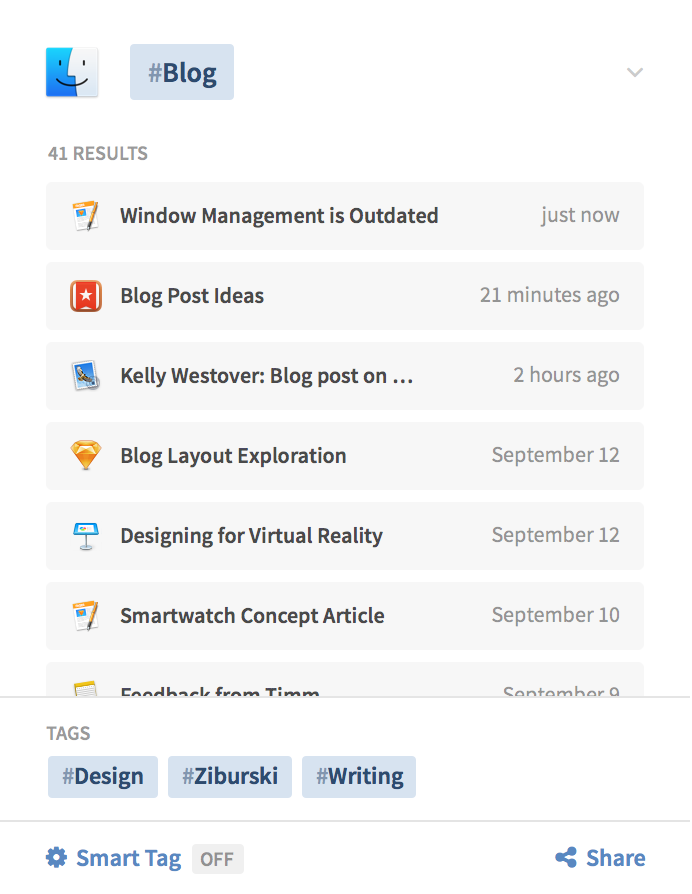Image resolution: width=692 pixels, height=894 pixels.
Task: Open the Feedback from Timm result
Action: [213, 690]
